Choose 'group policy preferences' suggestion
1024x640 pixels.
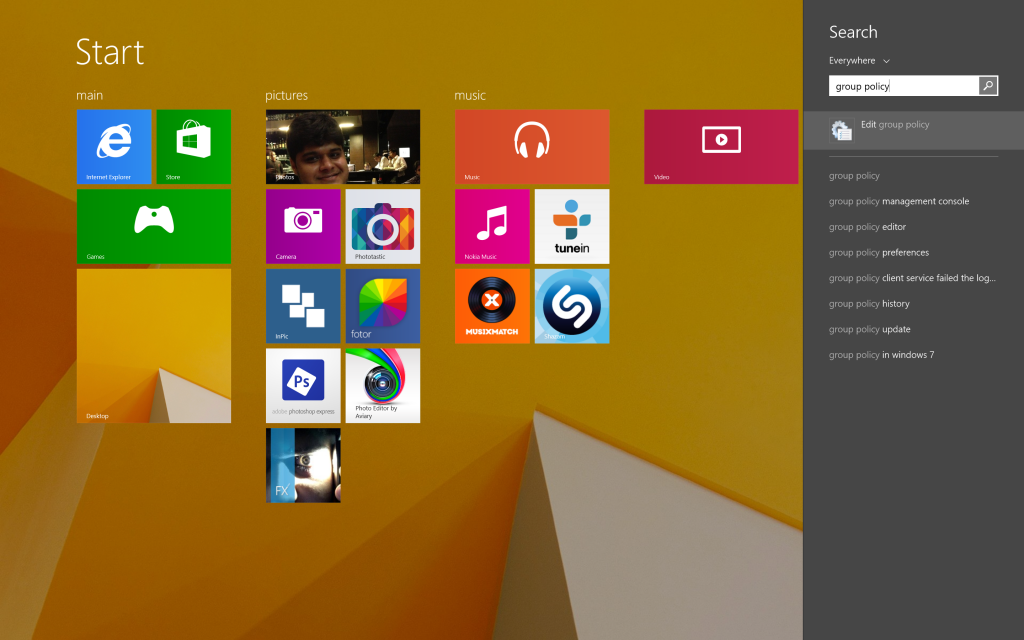(879, 252)
